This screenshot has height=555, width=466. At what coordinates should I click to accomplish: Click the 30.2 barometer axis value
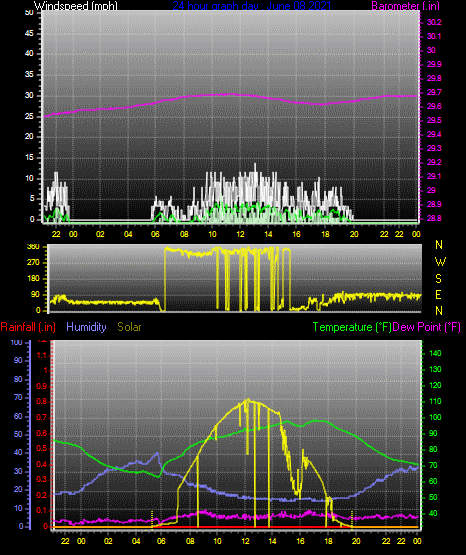434,22
